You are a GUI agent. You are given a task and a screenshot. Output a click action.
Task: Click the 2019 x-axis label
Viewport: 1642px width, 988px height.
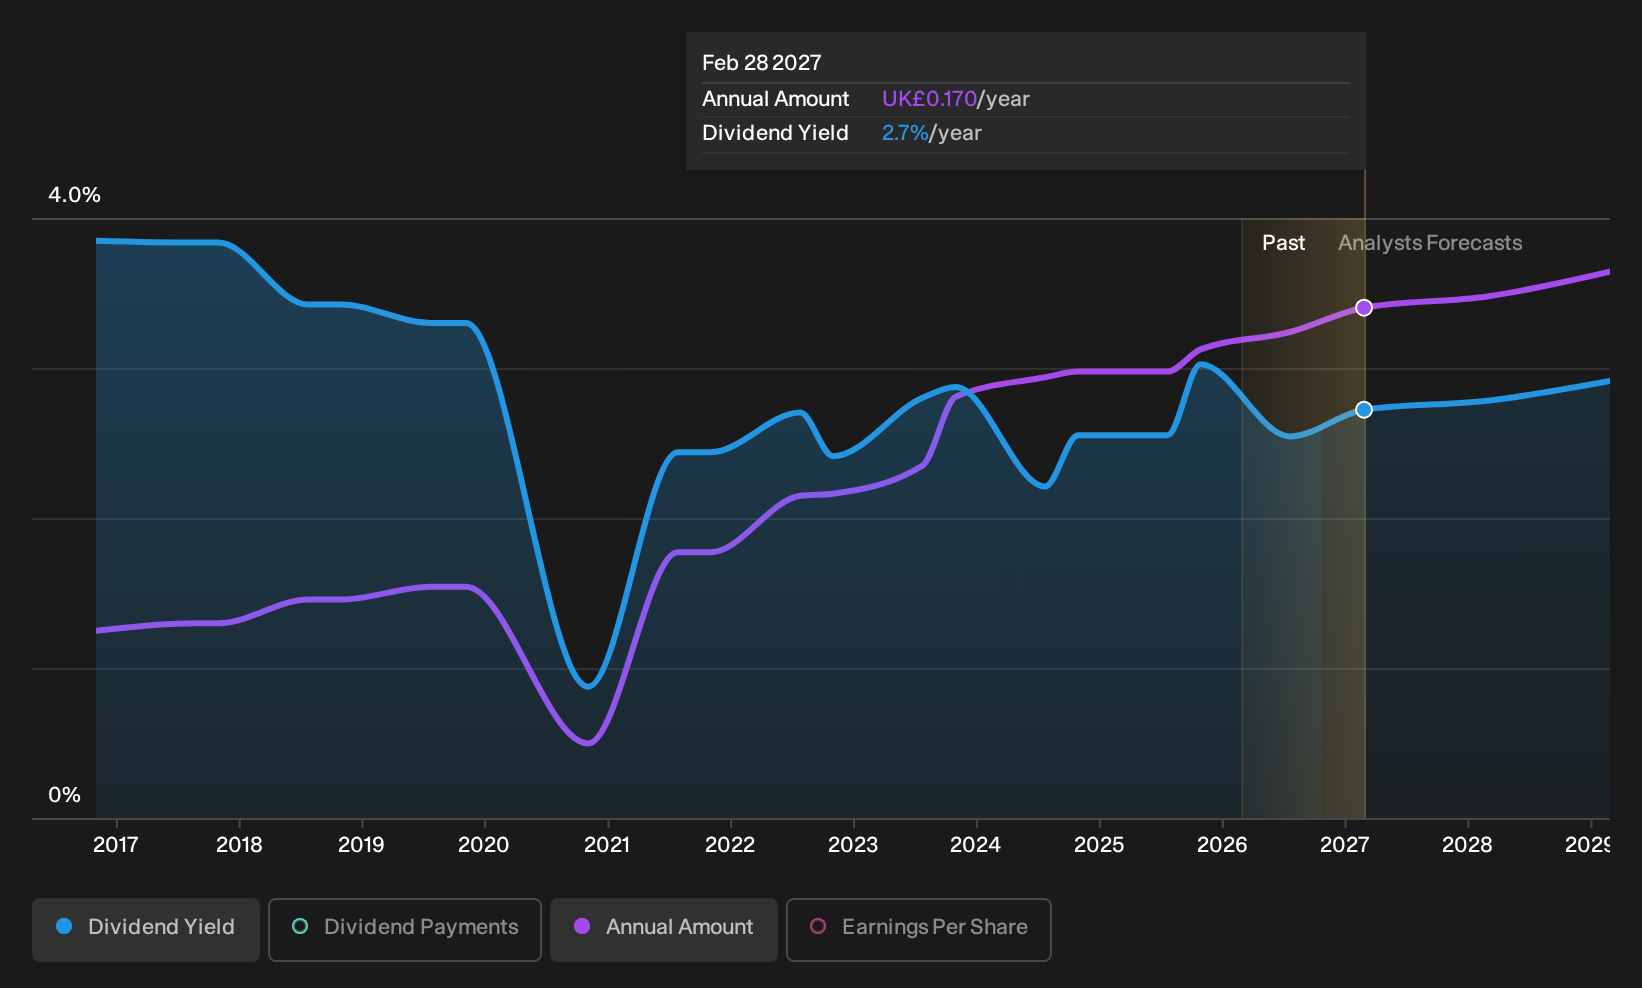pos(361,845)
